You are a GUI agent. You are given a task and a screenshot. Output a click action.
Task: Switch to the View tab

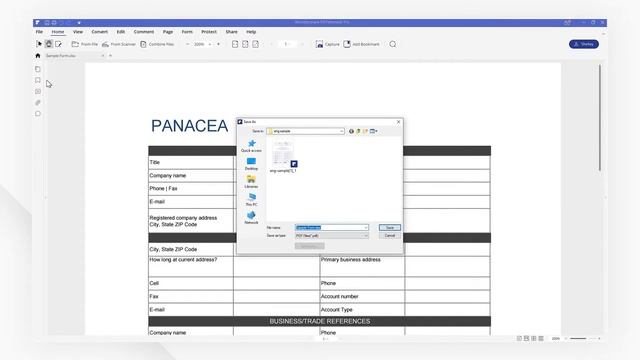coord(78,32)
